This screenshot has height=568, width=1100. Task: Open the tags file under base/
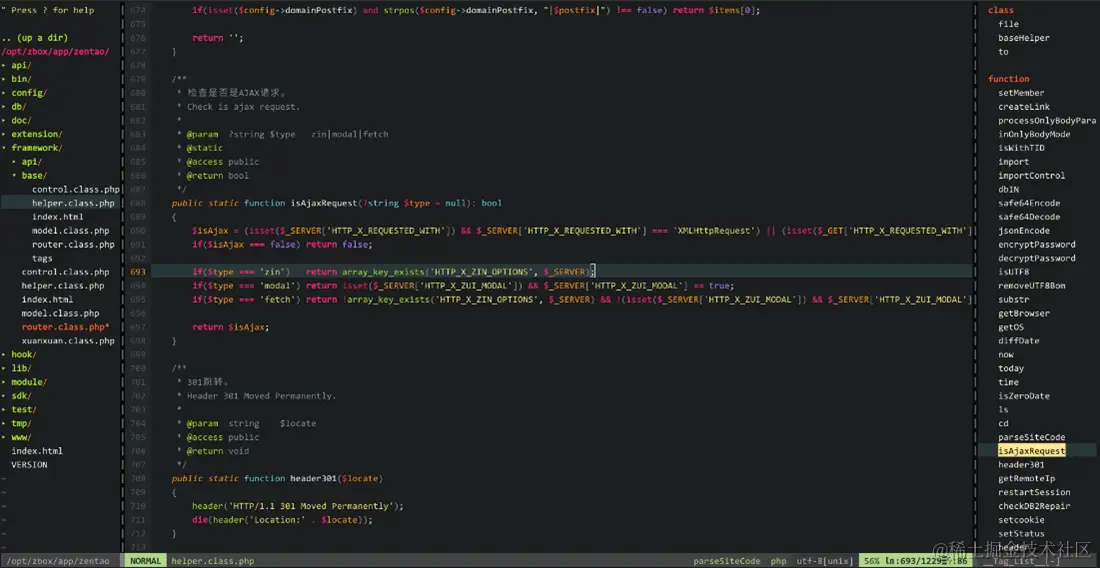click(x=42, y=258)
